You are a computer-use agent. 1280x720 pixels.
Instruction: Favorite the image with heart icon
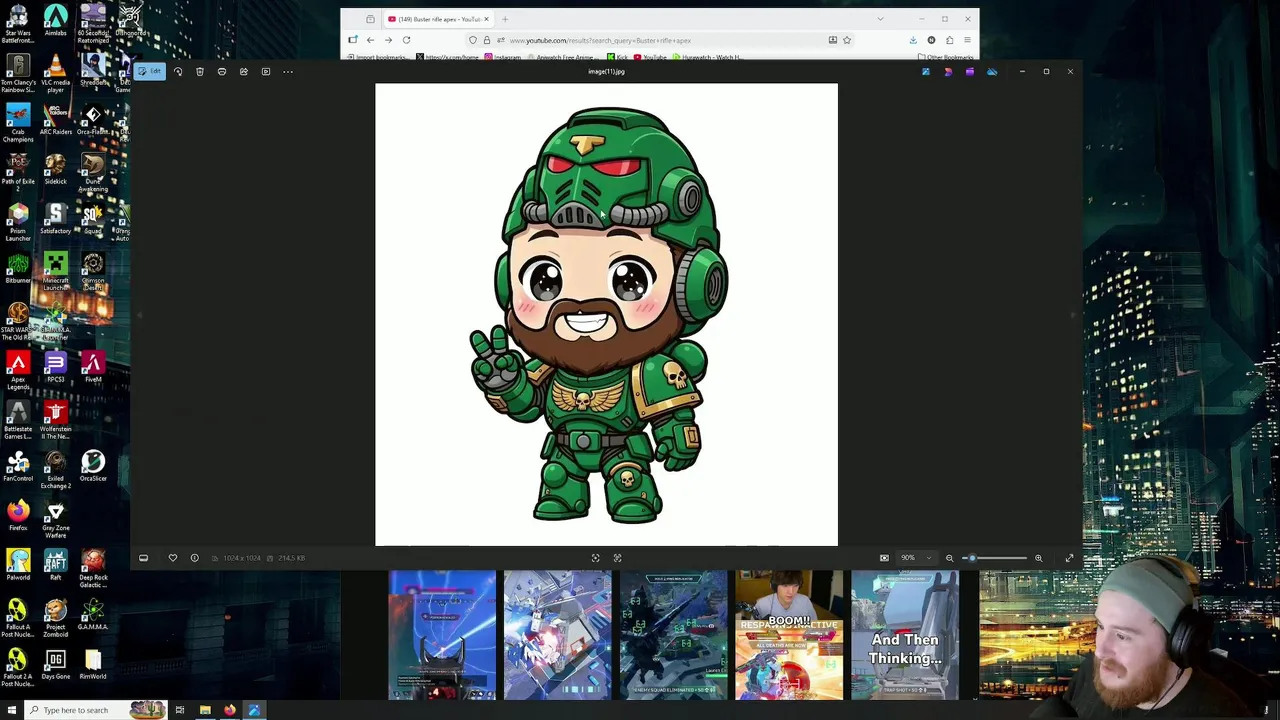172,558
